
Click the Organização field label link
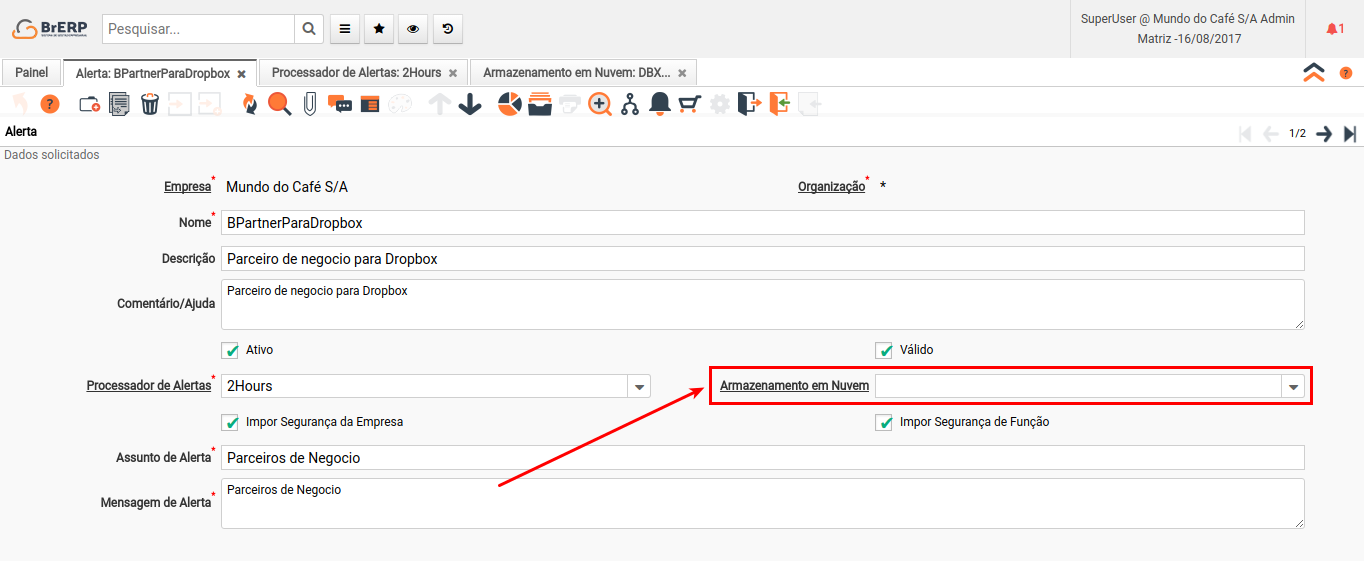(x=831, y=187)
